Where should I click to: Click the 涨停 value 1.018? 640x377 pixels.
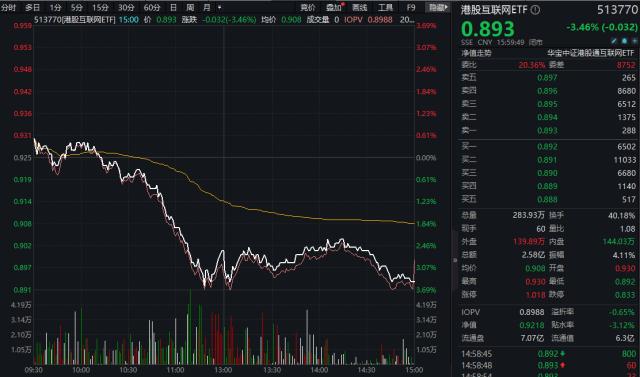pos(536,295)
